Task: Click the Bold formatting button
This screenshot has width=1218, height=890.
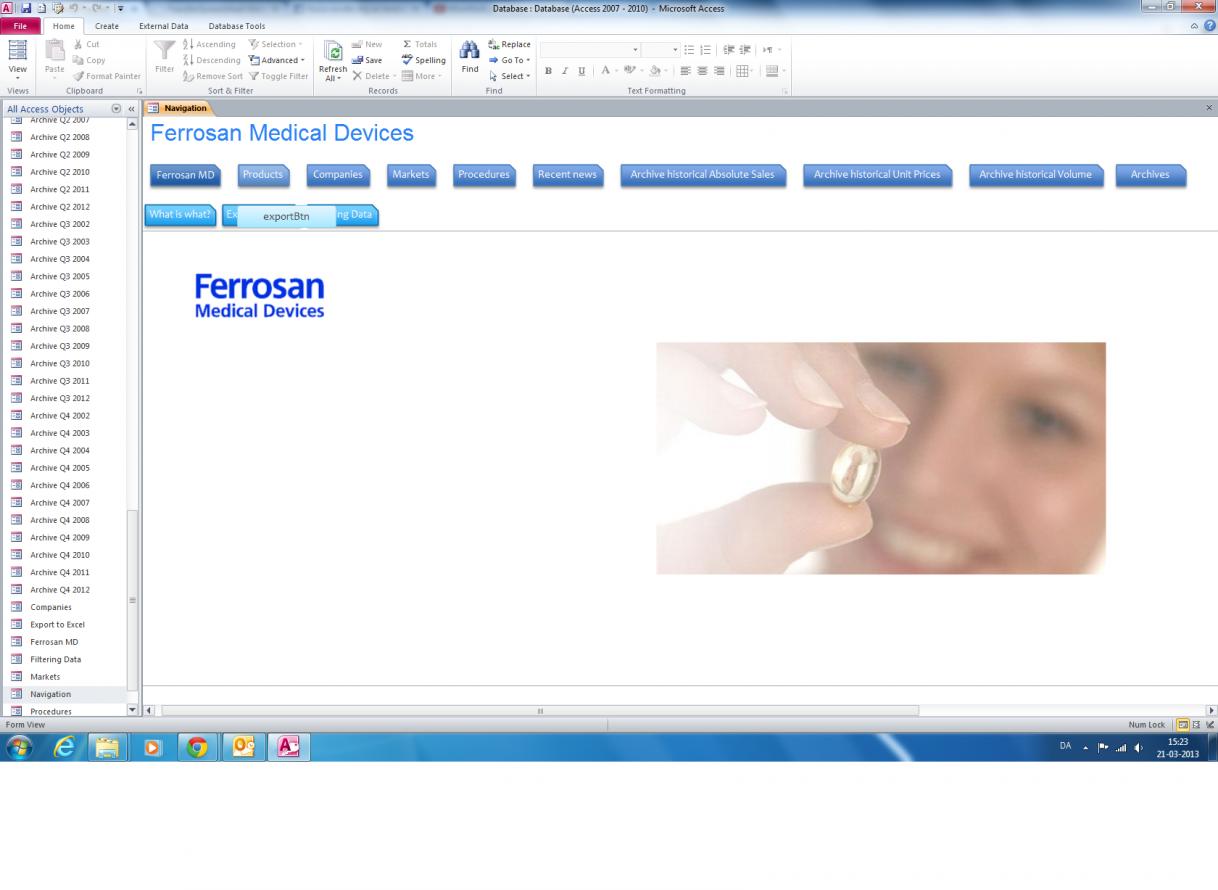Action: tap(548, 71)
